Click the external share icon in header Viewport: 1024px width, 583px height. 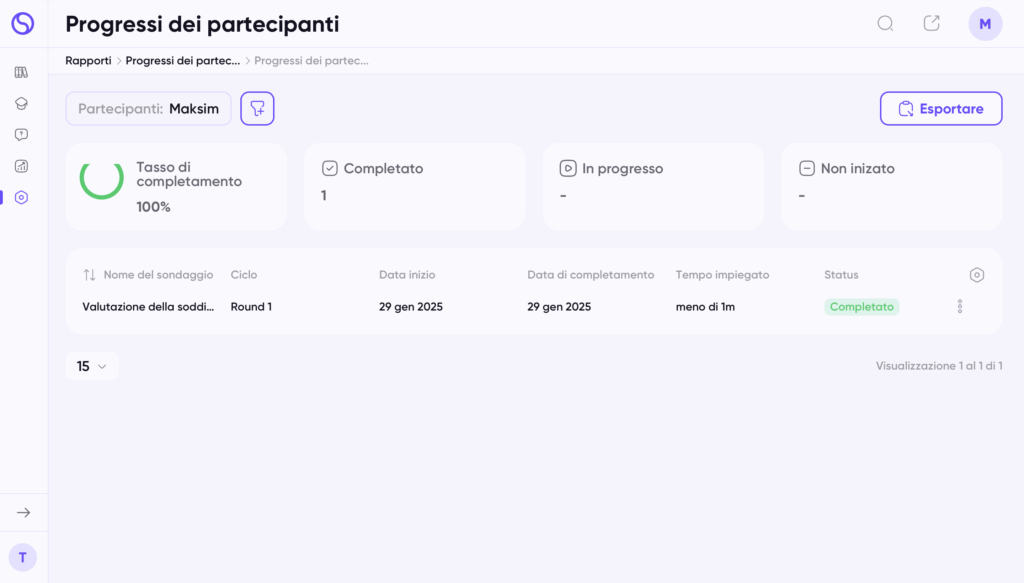click(932, 24)
